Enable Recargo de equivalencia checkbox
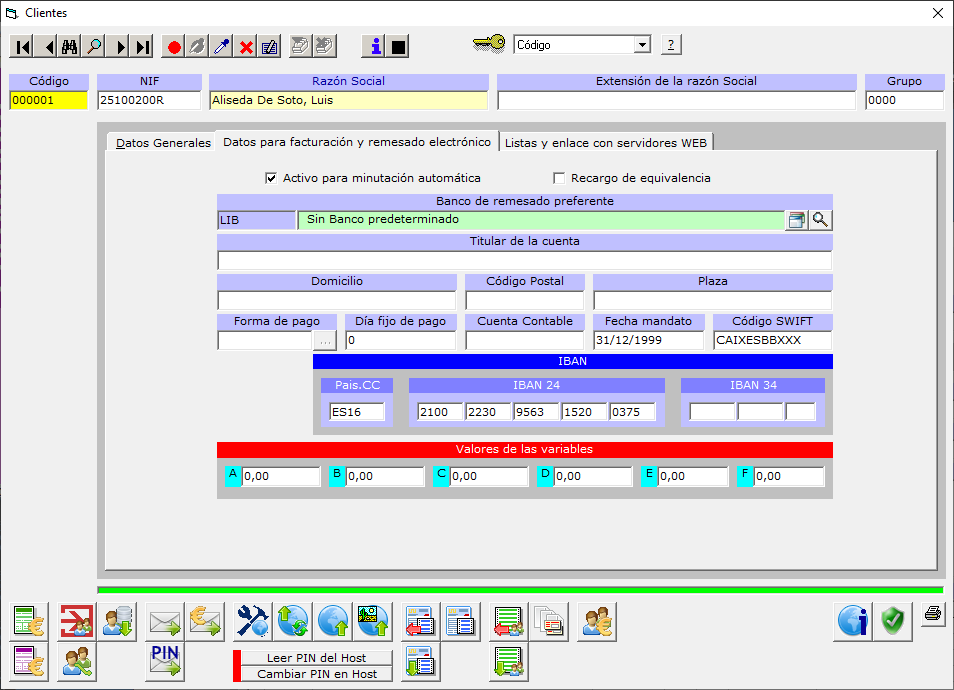 click(559, 178)
